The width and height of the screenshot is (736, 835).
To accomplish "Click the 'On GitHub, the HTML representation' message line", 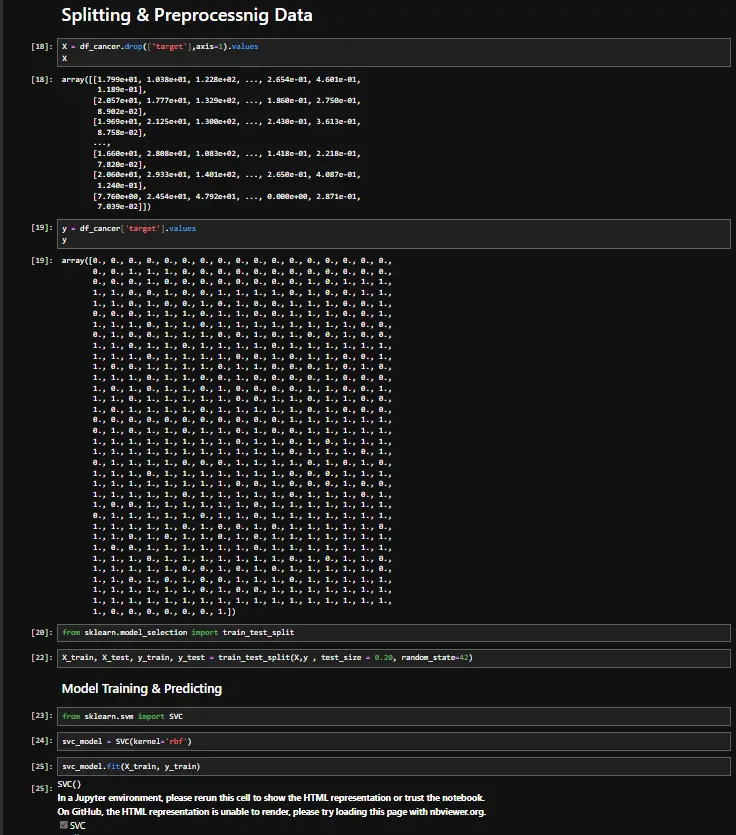I will click(272, 812).
